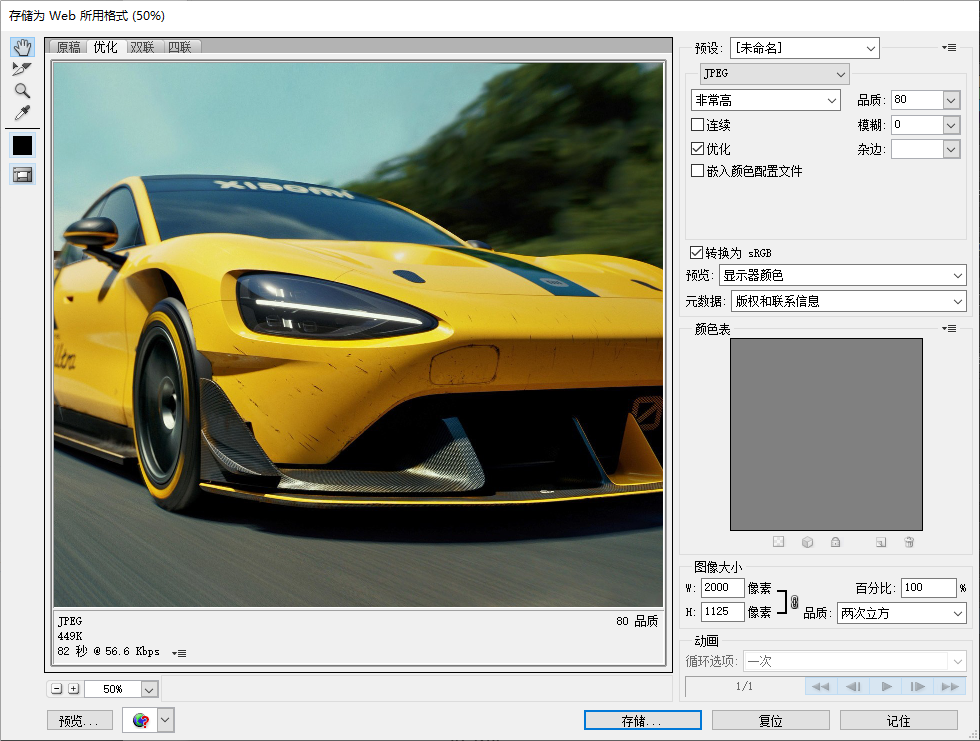The width and height of the screenshot is (980, 741).
Task: Switch to the 原稿 tab
Action: [68, 47]
